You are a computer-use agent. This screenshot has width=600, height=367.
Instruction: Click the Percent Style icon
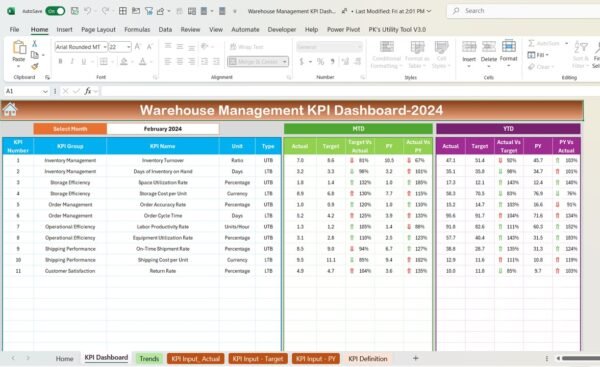point(320,61)
